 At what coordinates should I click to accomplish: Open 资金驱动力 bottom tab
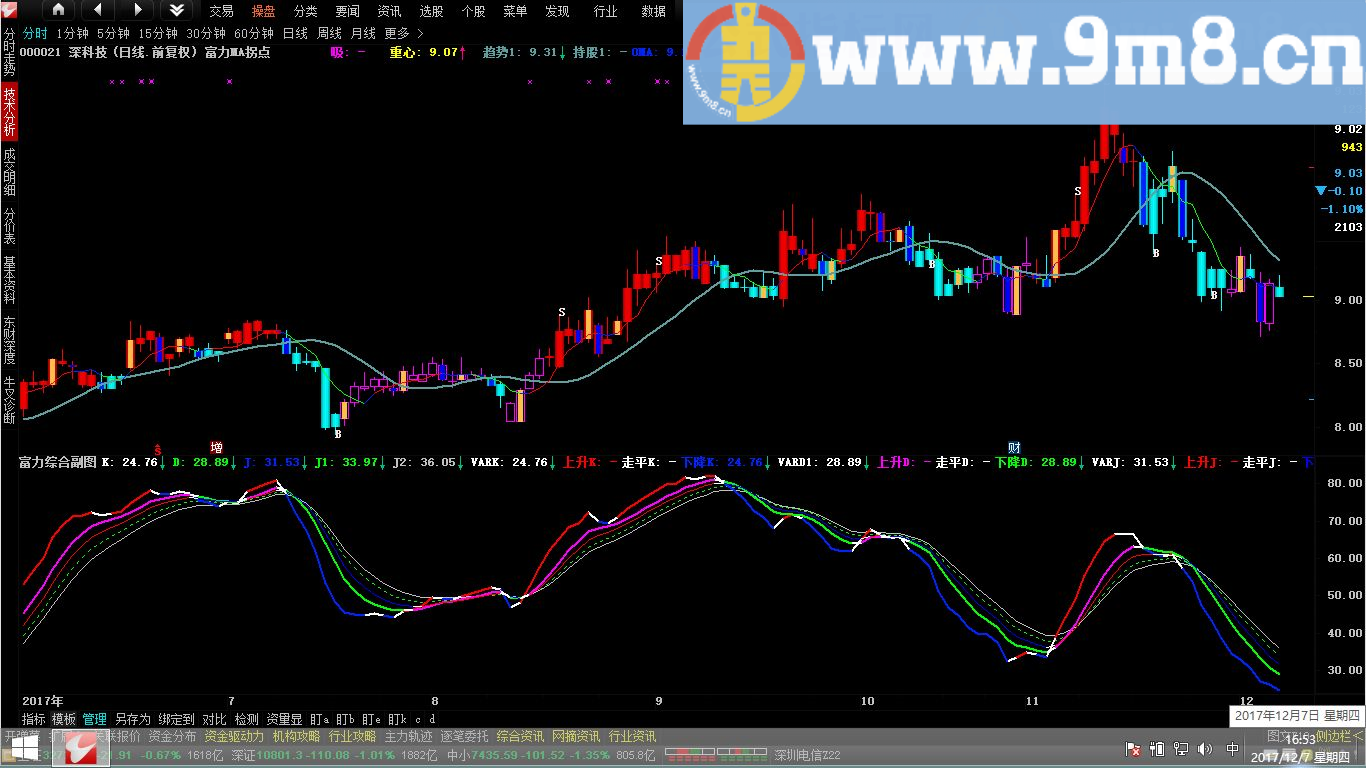[x=234, y=736]
